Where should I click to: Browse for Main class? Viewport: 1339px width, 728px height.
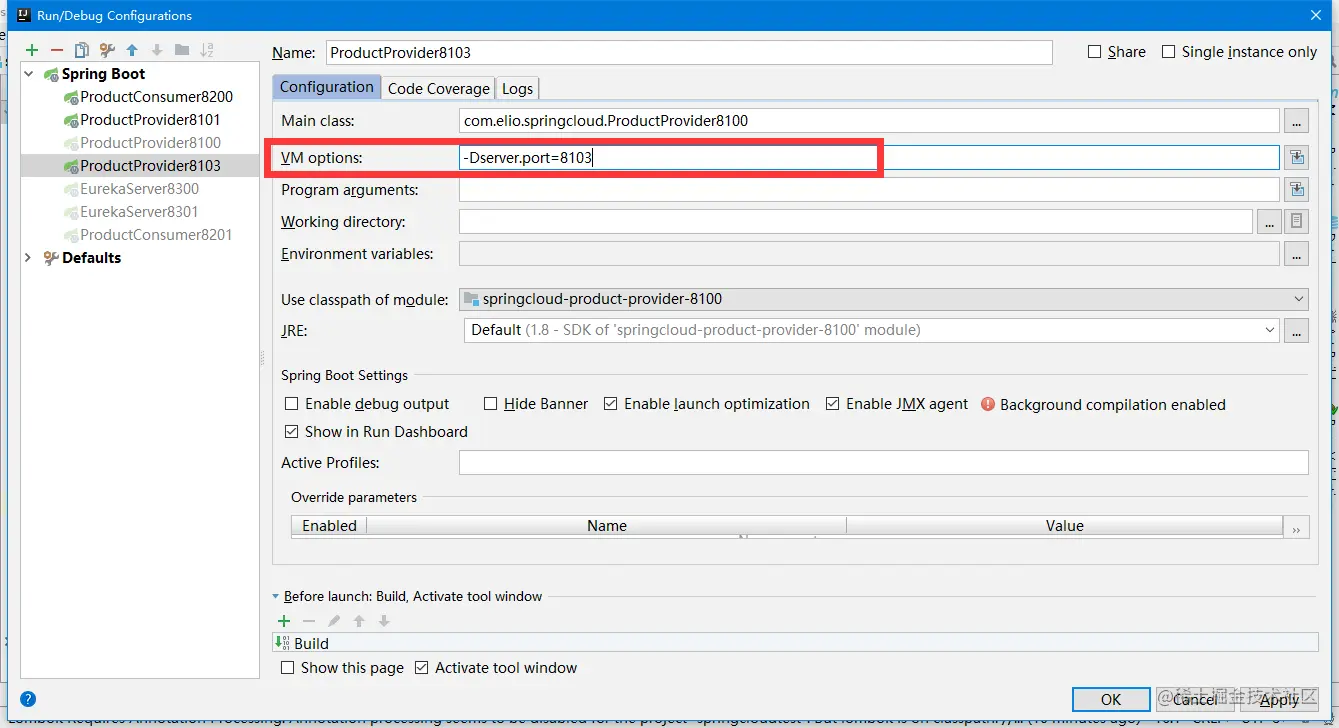click(1296, 121)
